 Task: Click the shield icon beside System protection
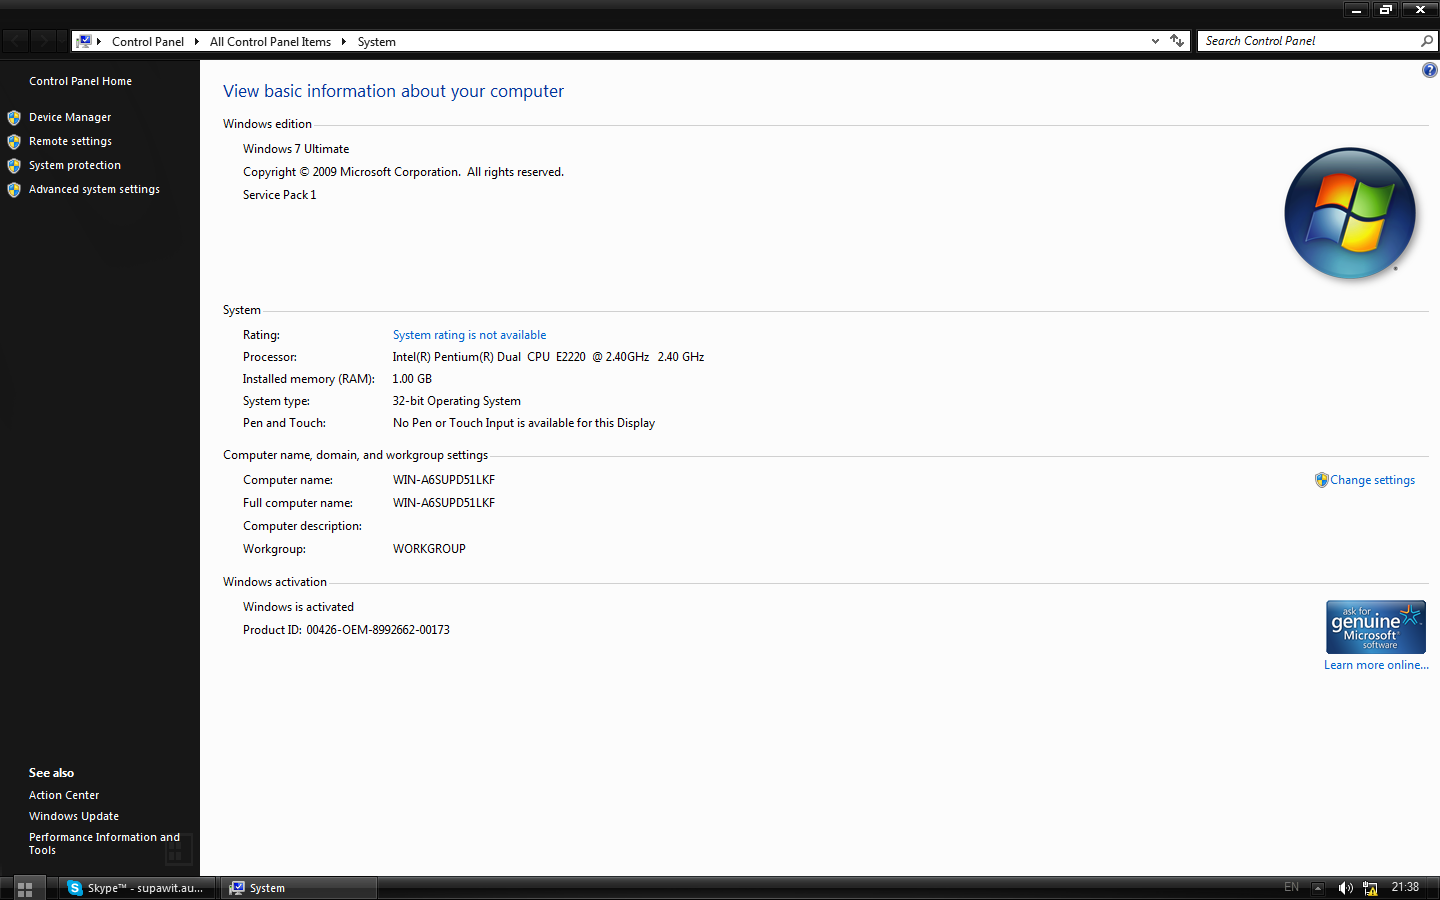pos(14,165)
